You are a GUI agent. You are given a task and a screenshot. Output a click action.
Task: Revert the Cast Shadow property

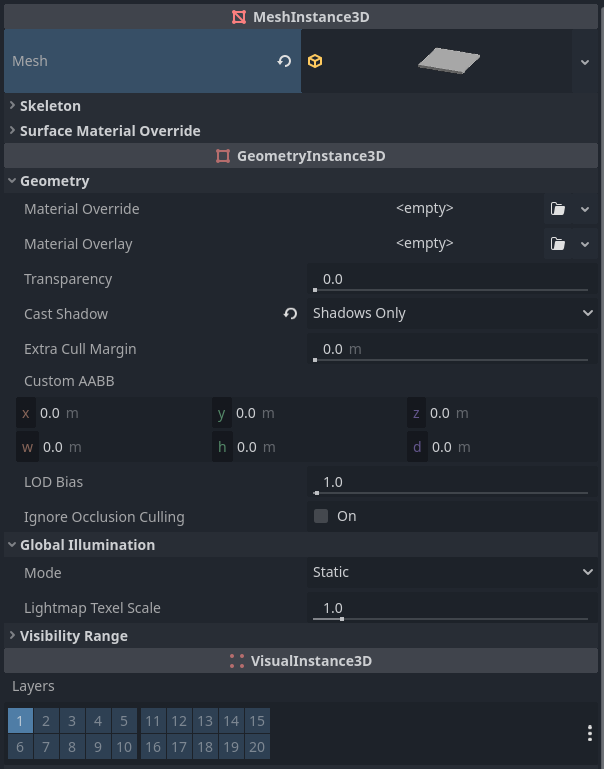290,314
